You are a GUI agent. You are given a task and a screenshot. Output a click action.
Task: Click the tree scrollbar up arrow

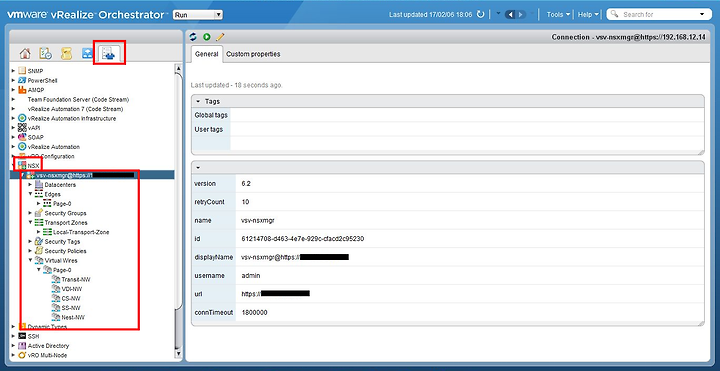tap(179, 68)
